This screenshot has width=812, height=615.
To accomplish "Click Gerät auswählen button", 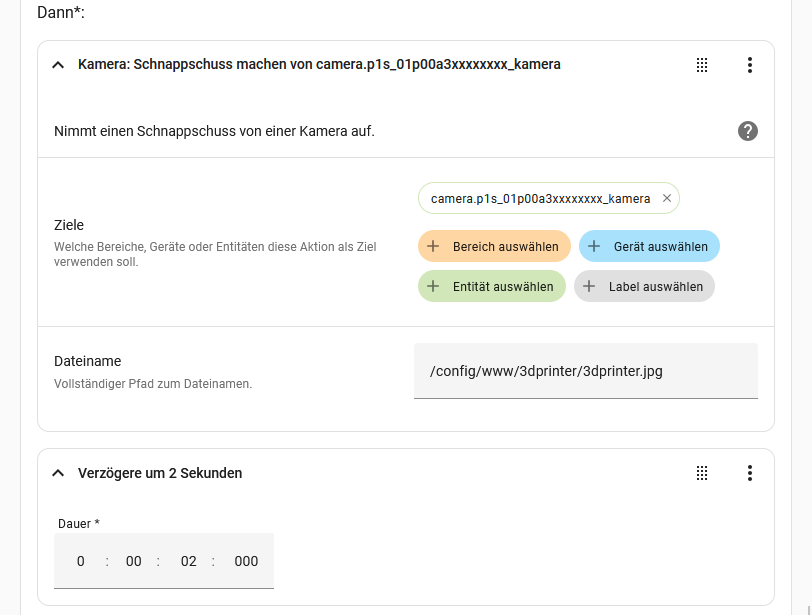I will click(649, 246).
